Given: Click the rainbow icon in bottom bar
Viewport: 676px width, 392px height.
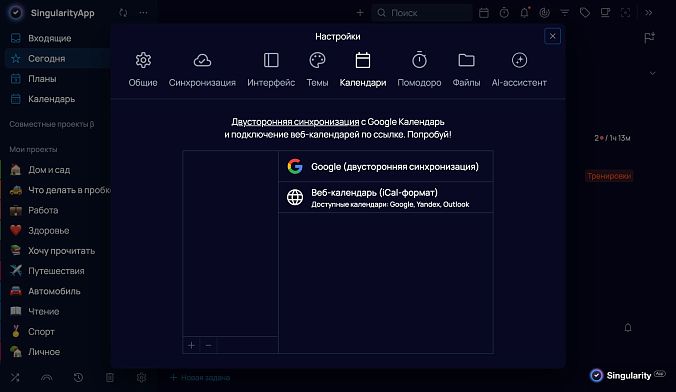Looking at the screenshot, I should (47, 378).
